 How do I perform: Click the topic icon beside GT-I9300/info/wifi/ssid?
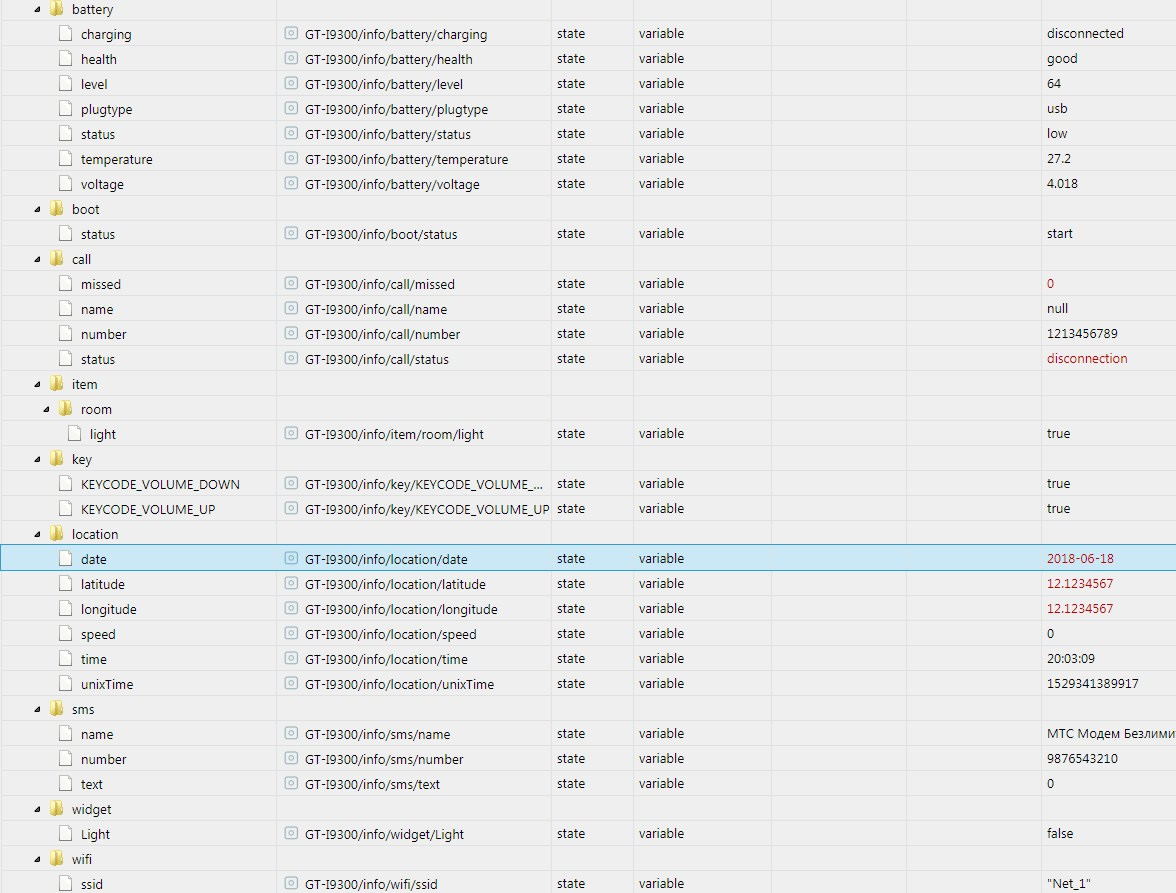(290, 883)
